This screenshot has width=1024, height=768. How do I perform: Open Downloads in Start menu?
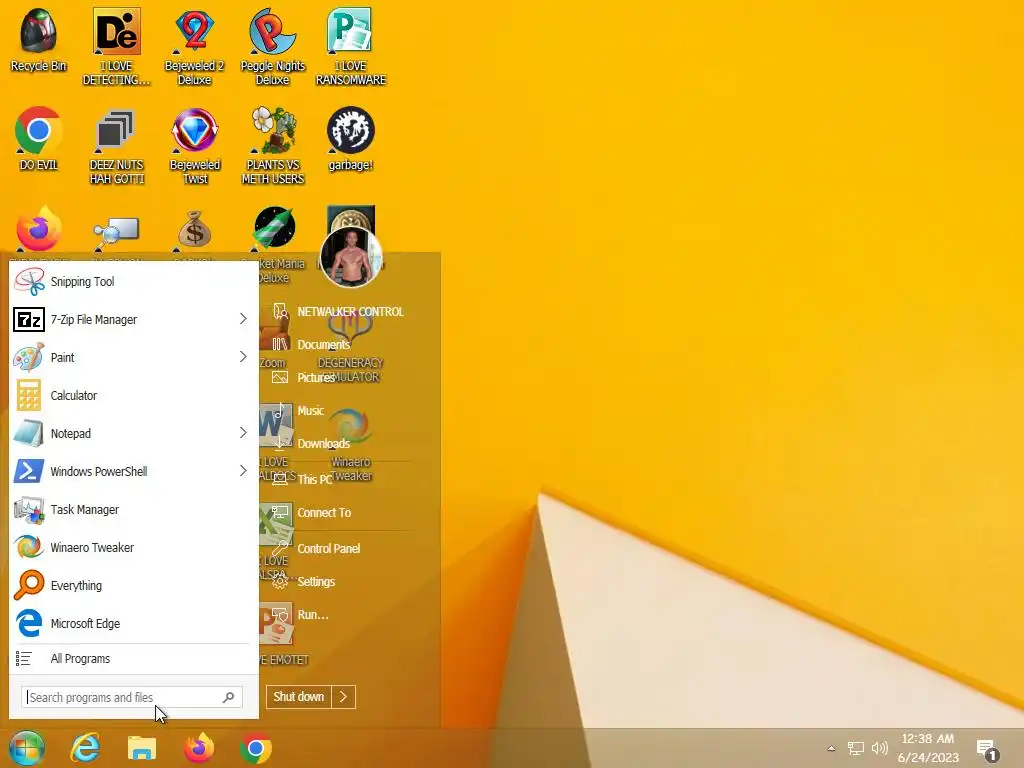[311, 443]
